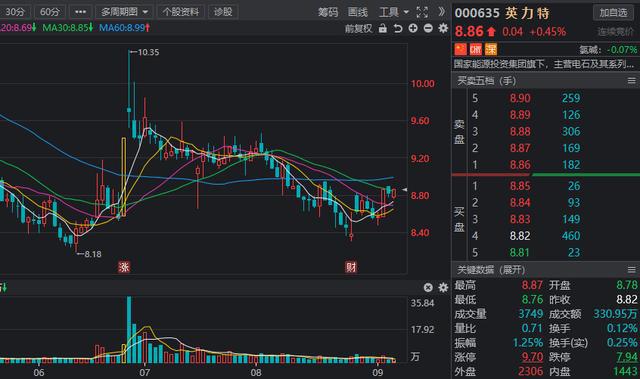Click sell level 5 volume 259

(x=571, y=98)
